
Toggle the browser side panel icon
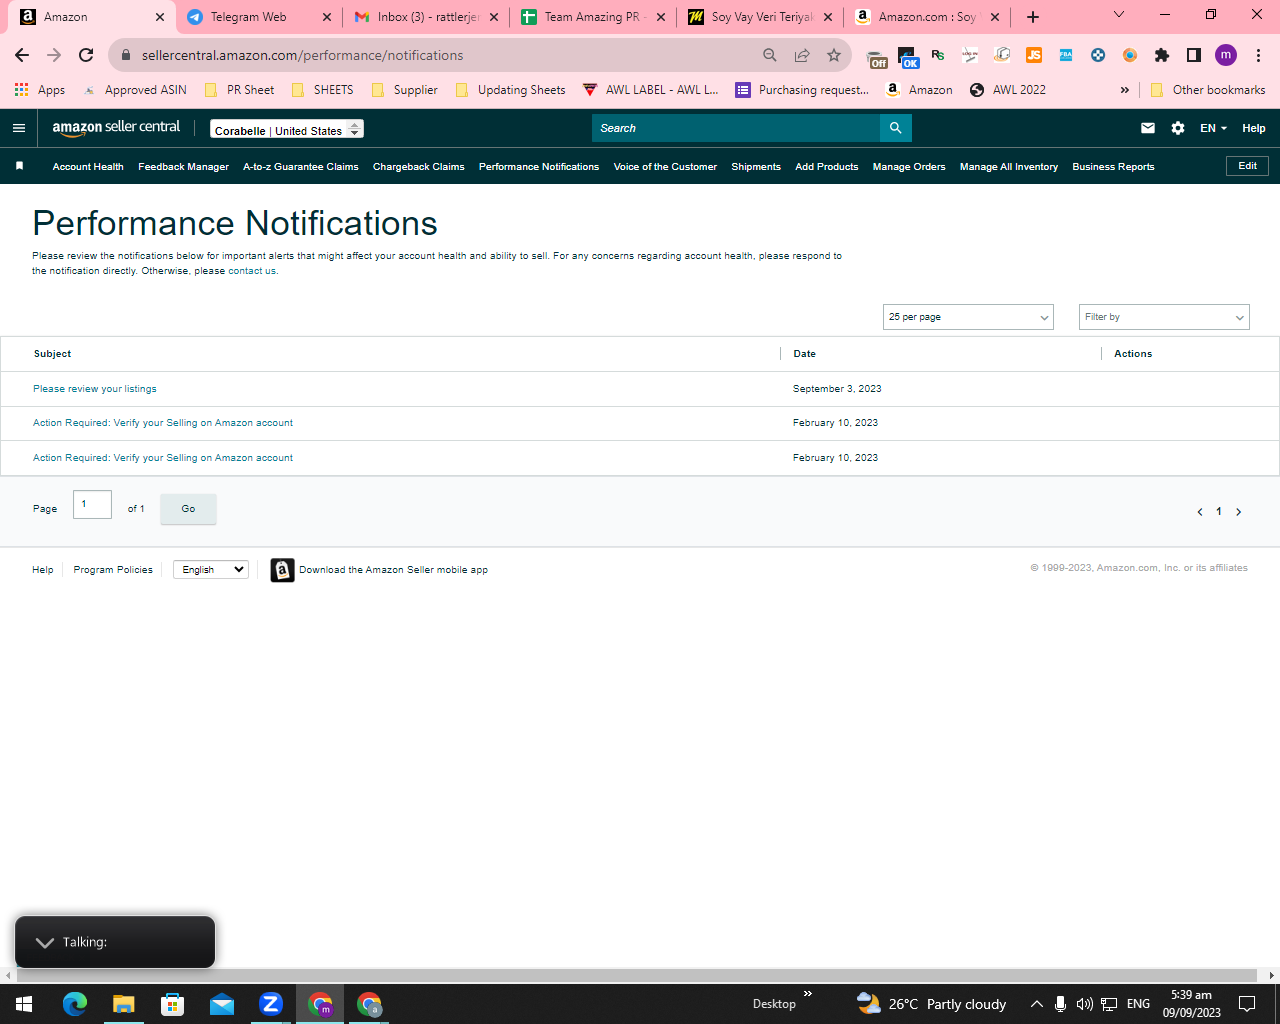point(1194,55)
